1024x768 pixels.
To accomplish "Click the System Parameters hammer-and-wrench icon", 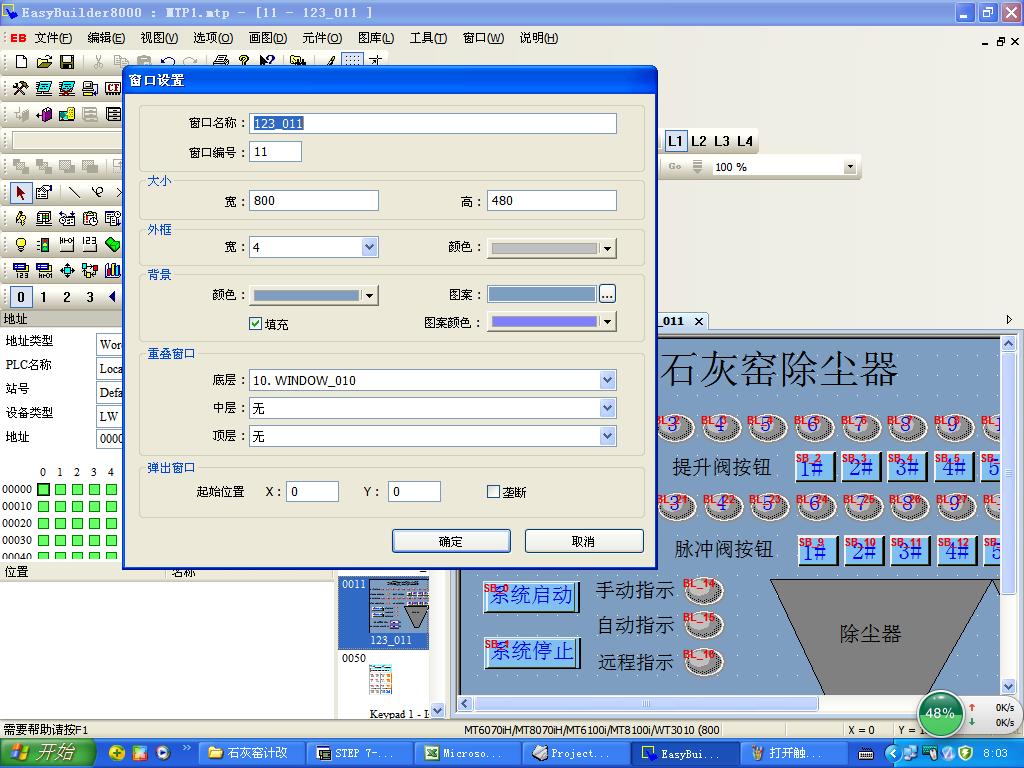I will pyautogui.click(x=20, y=88).
